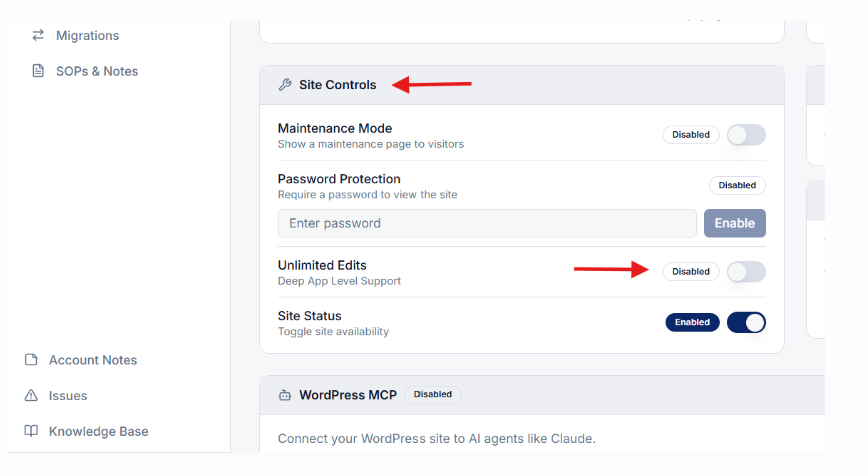Click the Enable password protection button
Screen dimensions: 868x476
coord(735,223)
